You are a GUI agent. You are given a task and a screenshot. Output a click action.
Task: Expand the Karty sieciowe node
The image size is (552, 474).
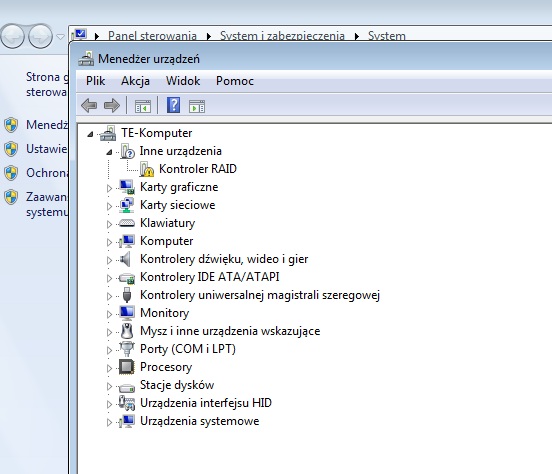109,206
